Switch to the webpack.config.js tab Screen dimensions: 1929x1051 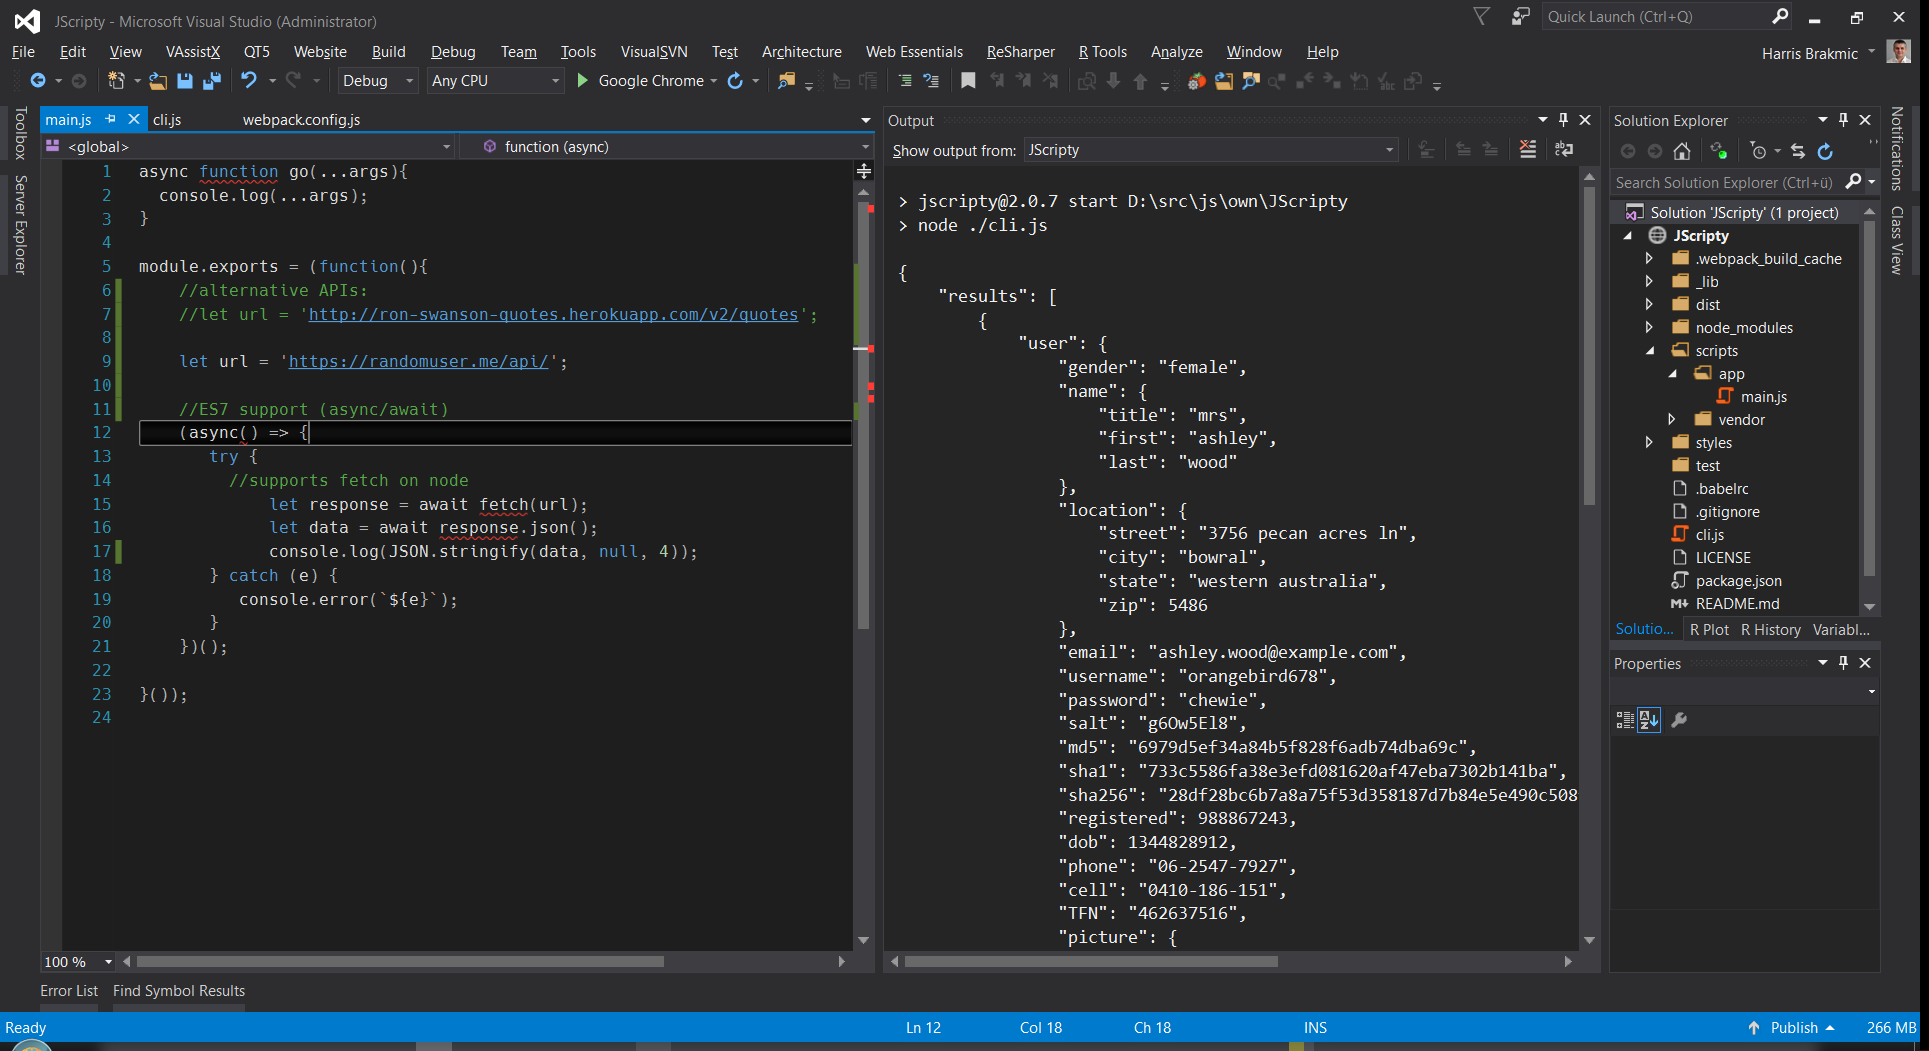301,120
